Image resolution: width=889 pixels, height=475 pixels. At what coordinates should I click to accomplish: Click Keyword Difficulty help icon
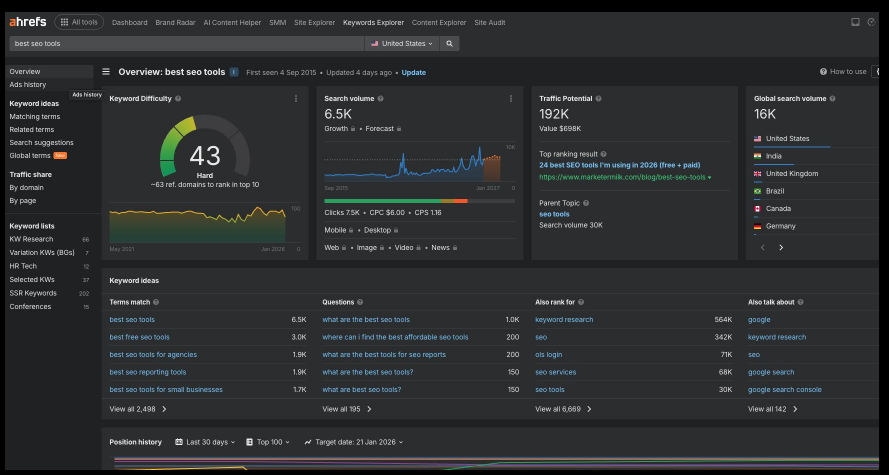(x=178, y=99)
